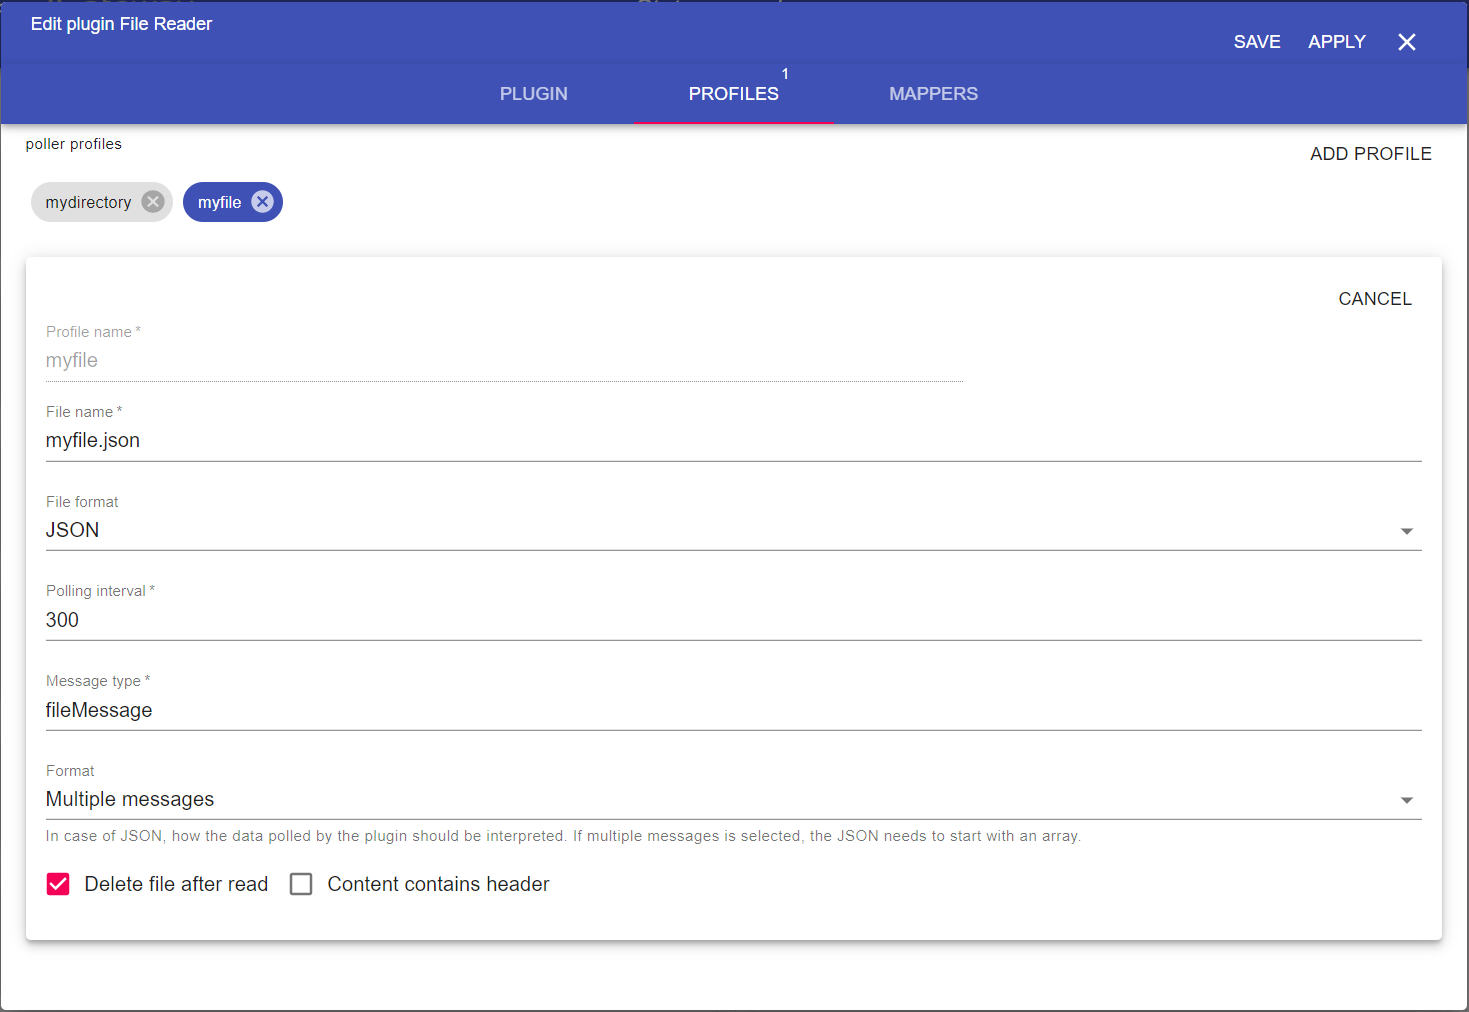
Task: Click into the Message type field
Action: (733, 710)
